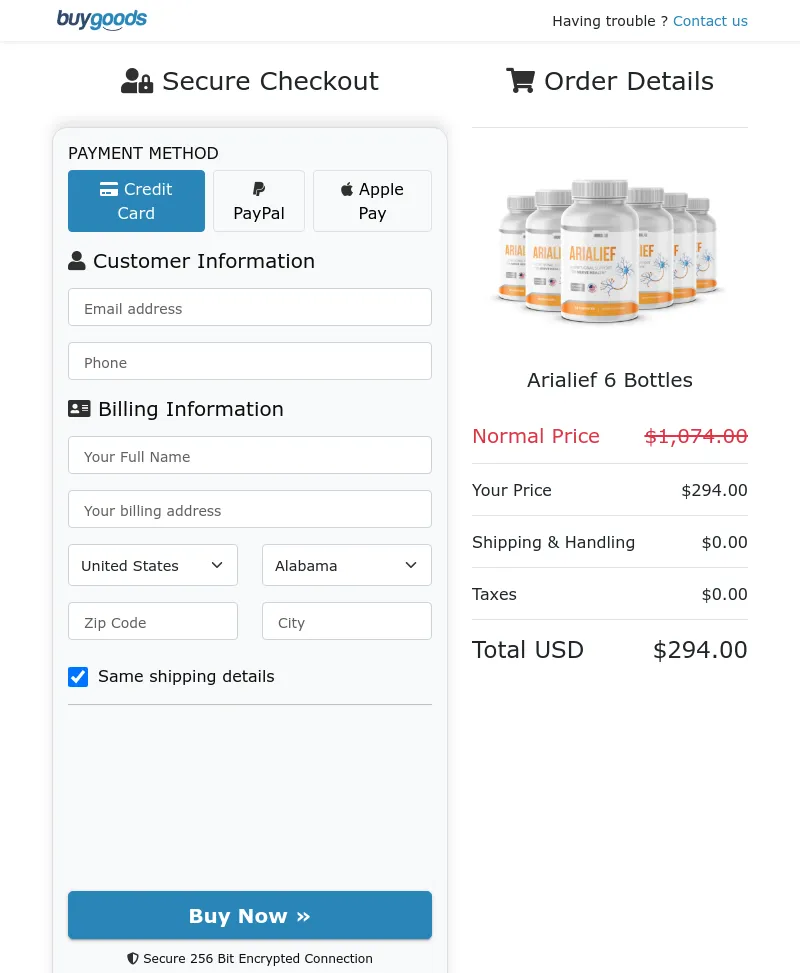Select the Apple Pay payment tab

click(x=372, y=201)
